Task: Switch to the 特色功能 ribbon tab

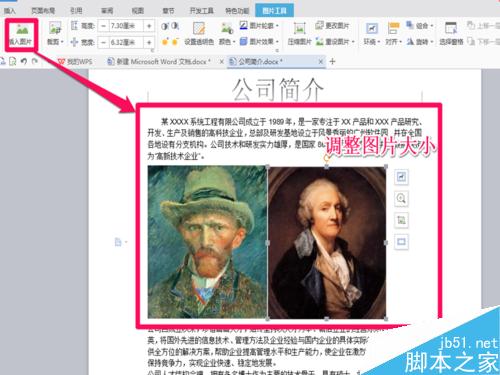Action: 237,11
